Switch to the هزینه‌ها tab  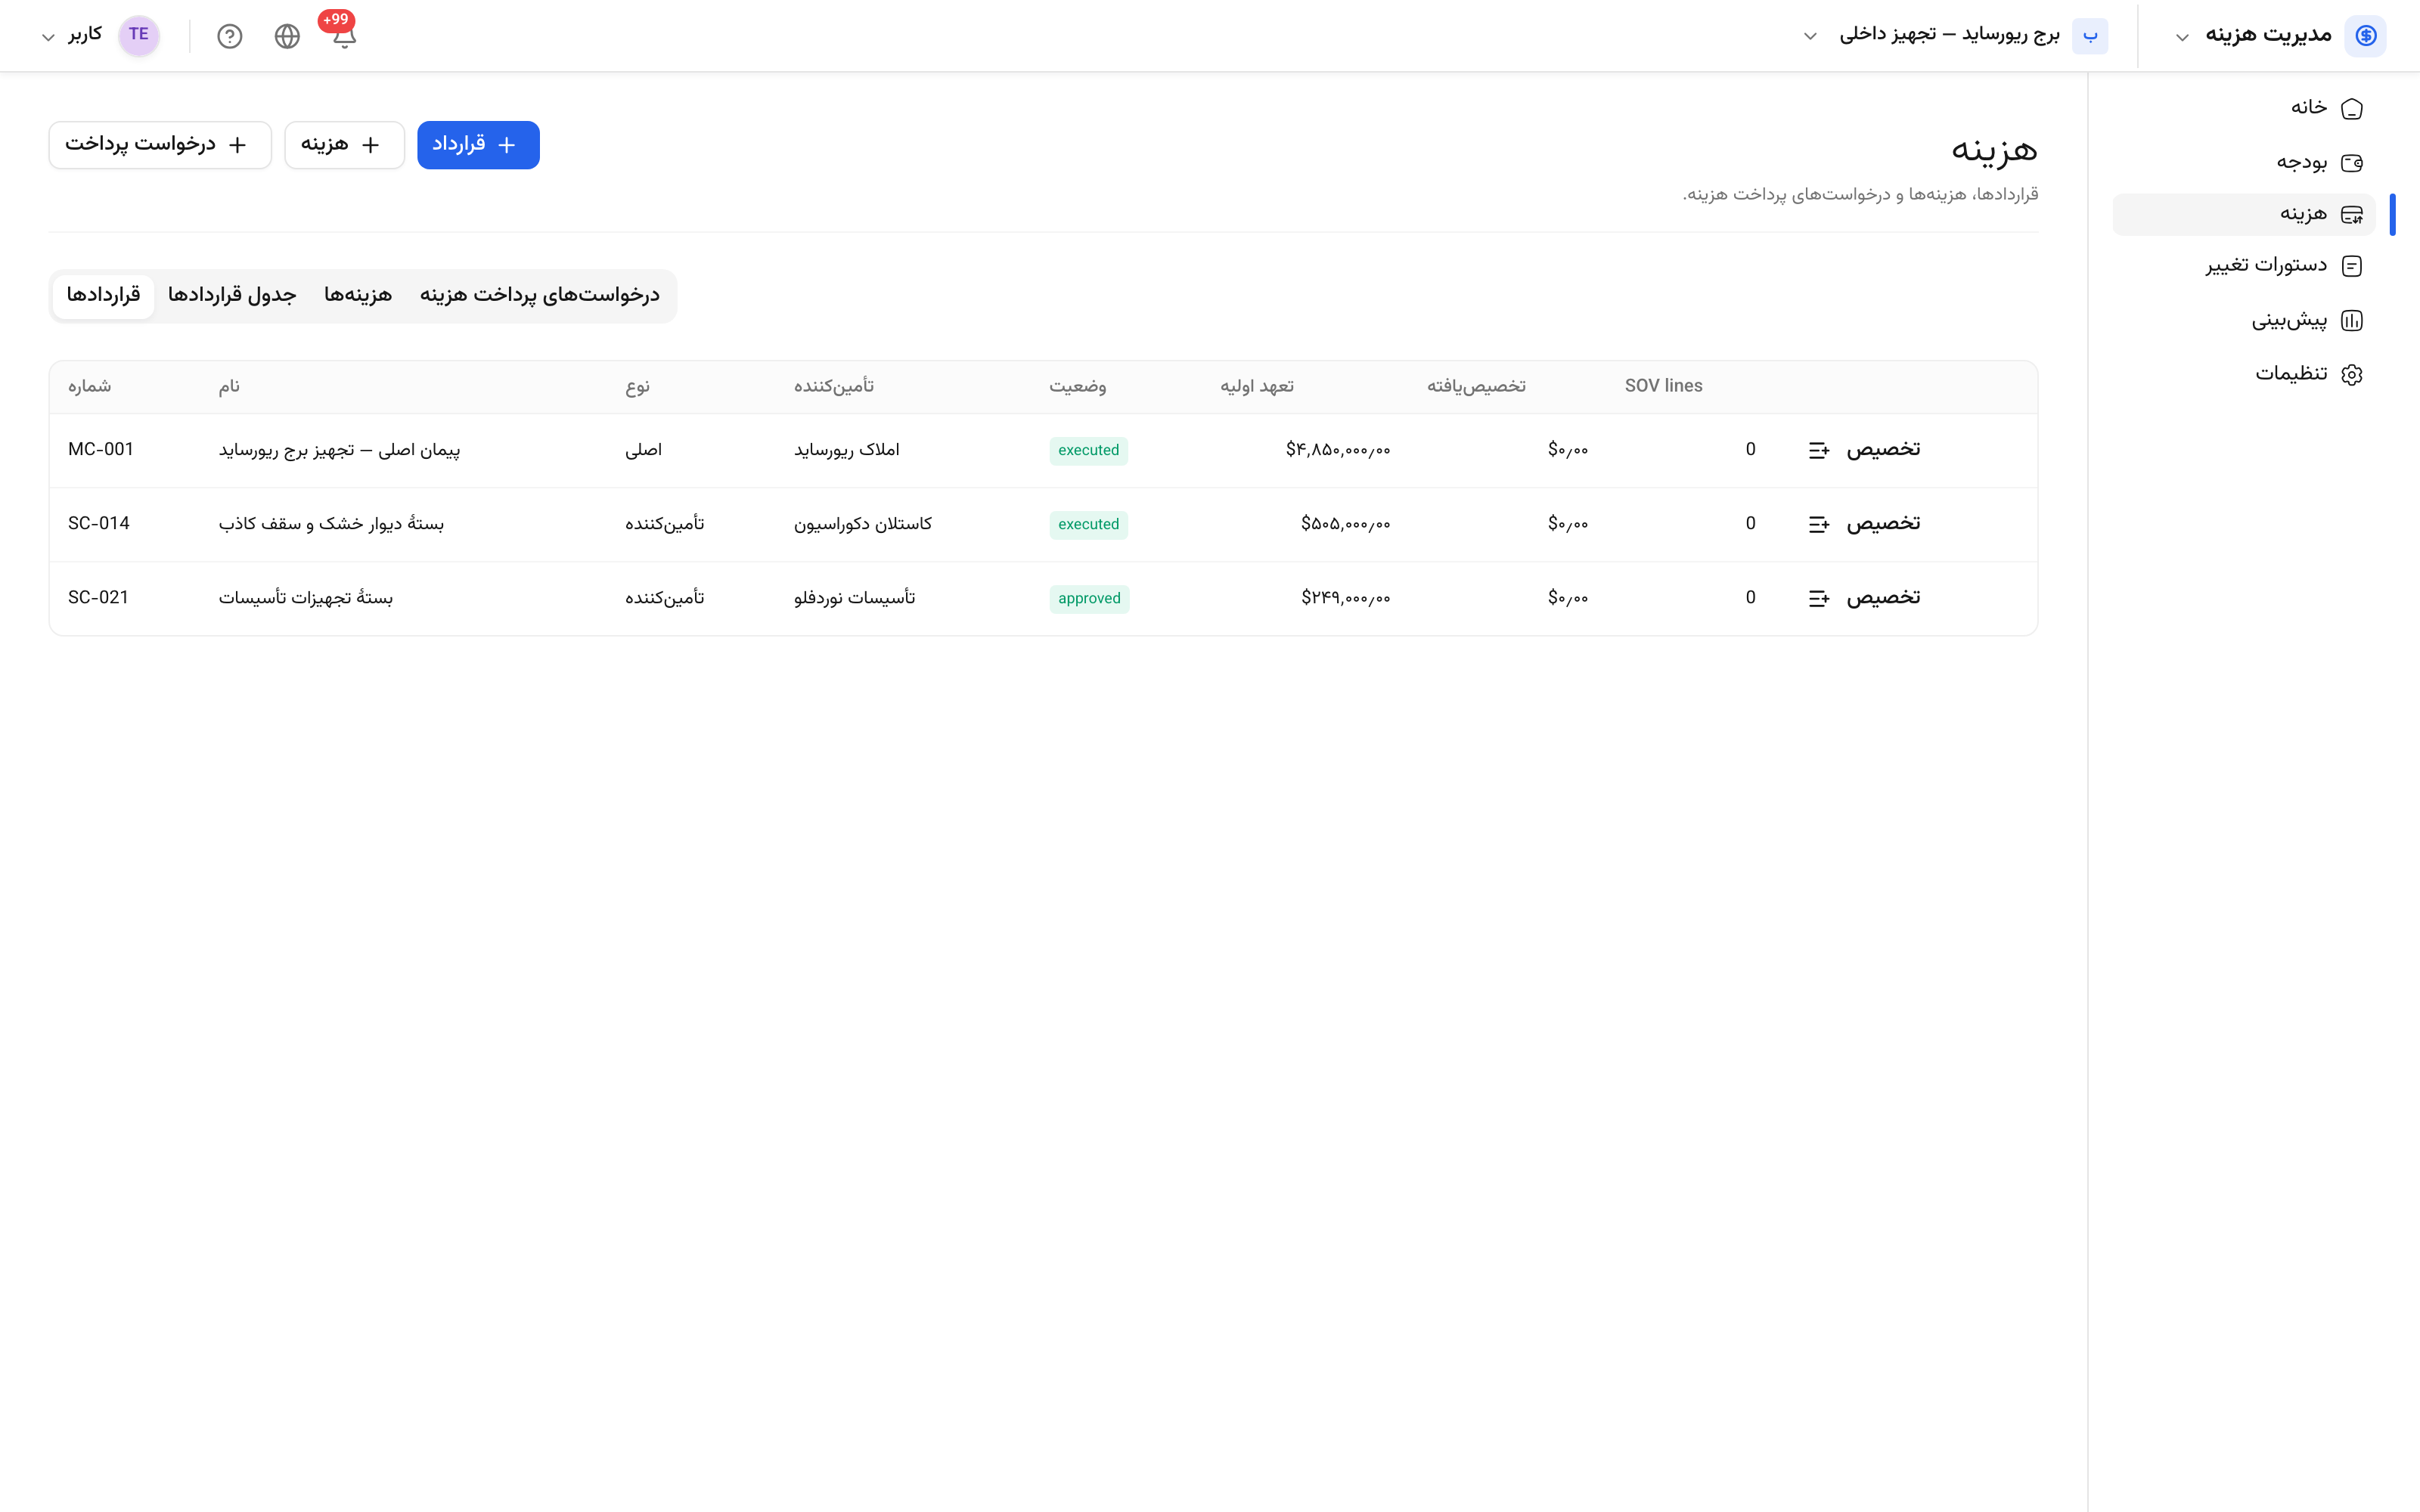(358, 296)
